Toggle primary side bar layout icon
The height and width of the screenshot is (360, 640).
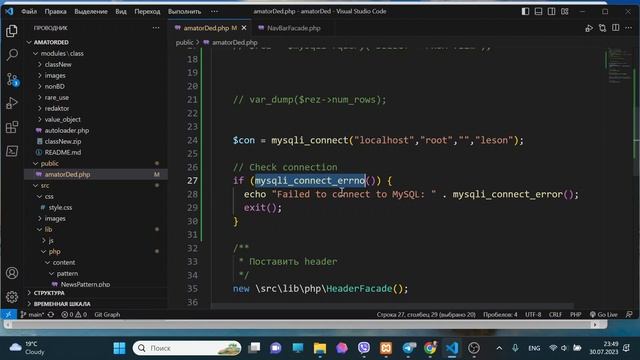click(525, 11)
